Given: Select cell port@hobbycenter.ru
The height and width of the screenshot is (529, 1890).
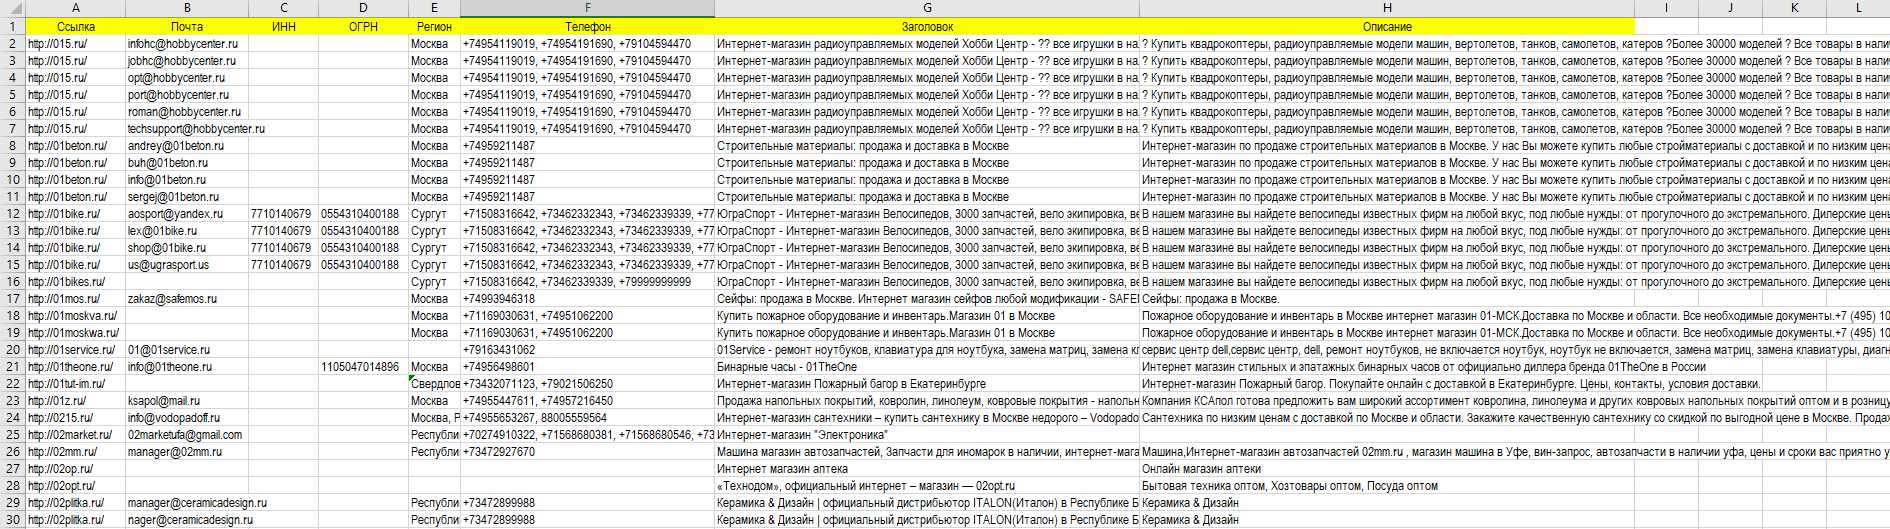Looking at the screenshot, I should click(186, 95).
